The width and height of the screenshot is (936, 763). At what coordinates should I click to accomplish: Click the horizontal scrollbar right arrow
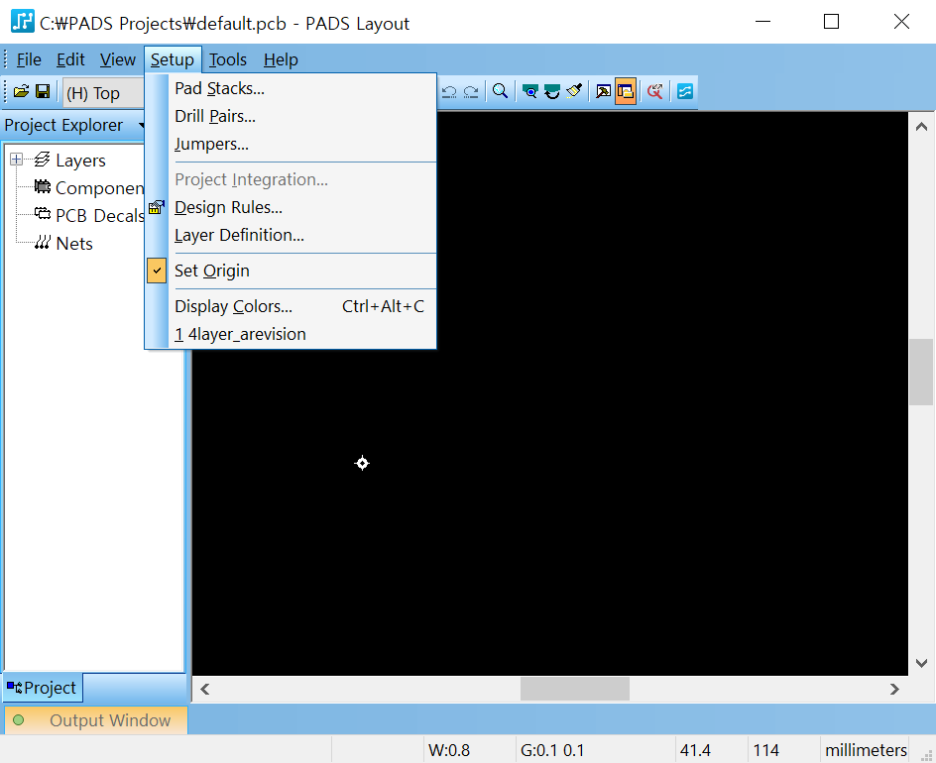[x=894, y=689]
